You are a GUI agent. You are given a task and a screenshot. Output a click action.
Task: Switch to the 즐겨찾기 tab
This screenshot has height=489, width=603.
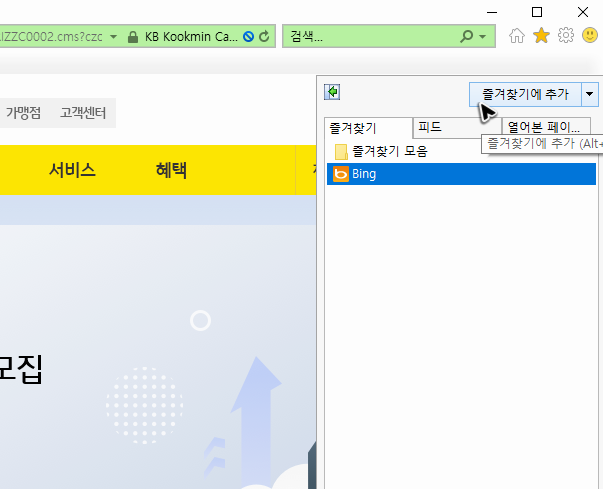point(368,128)
